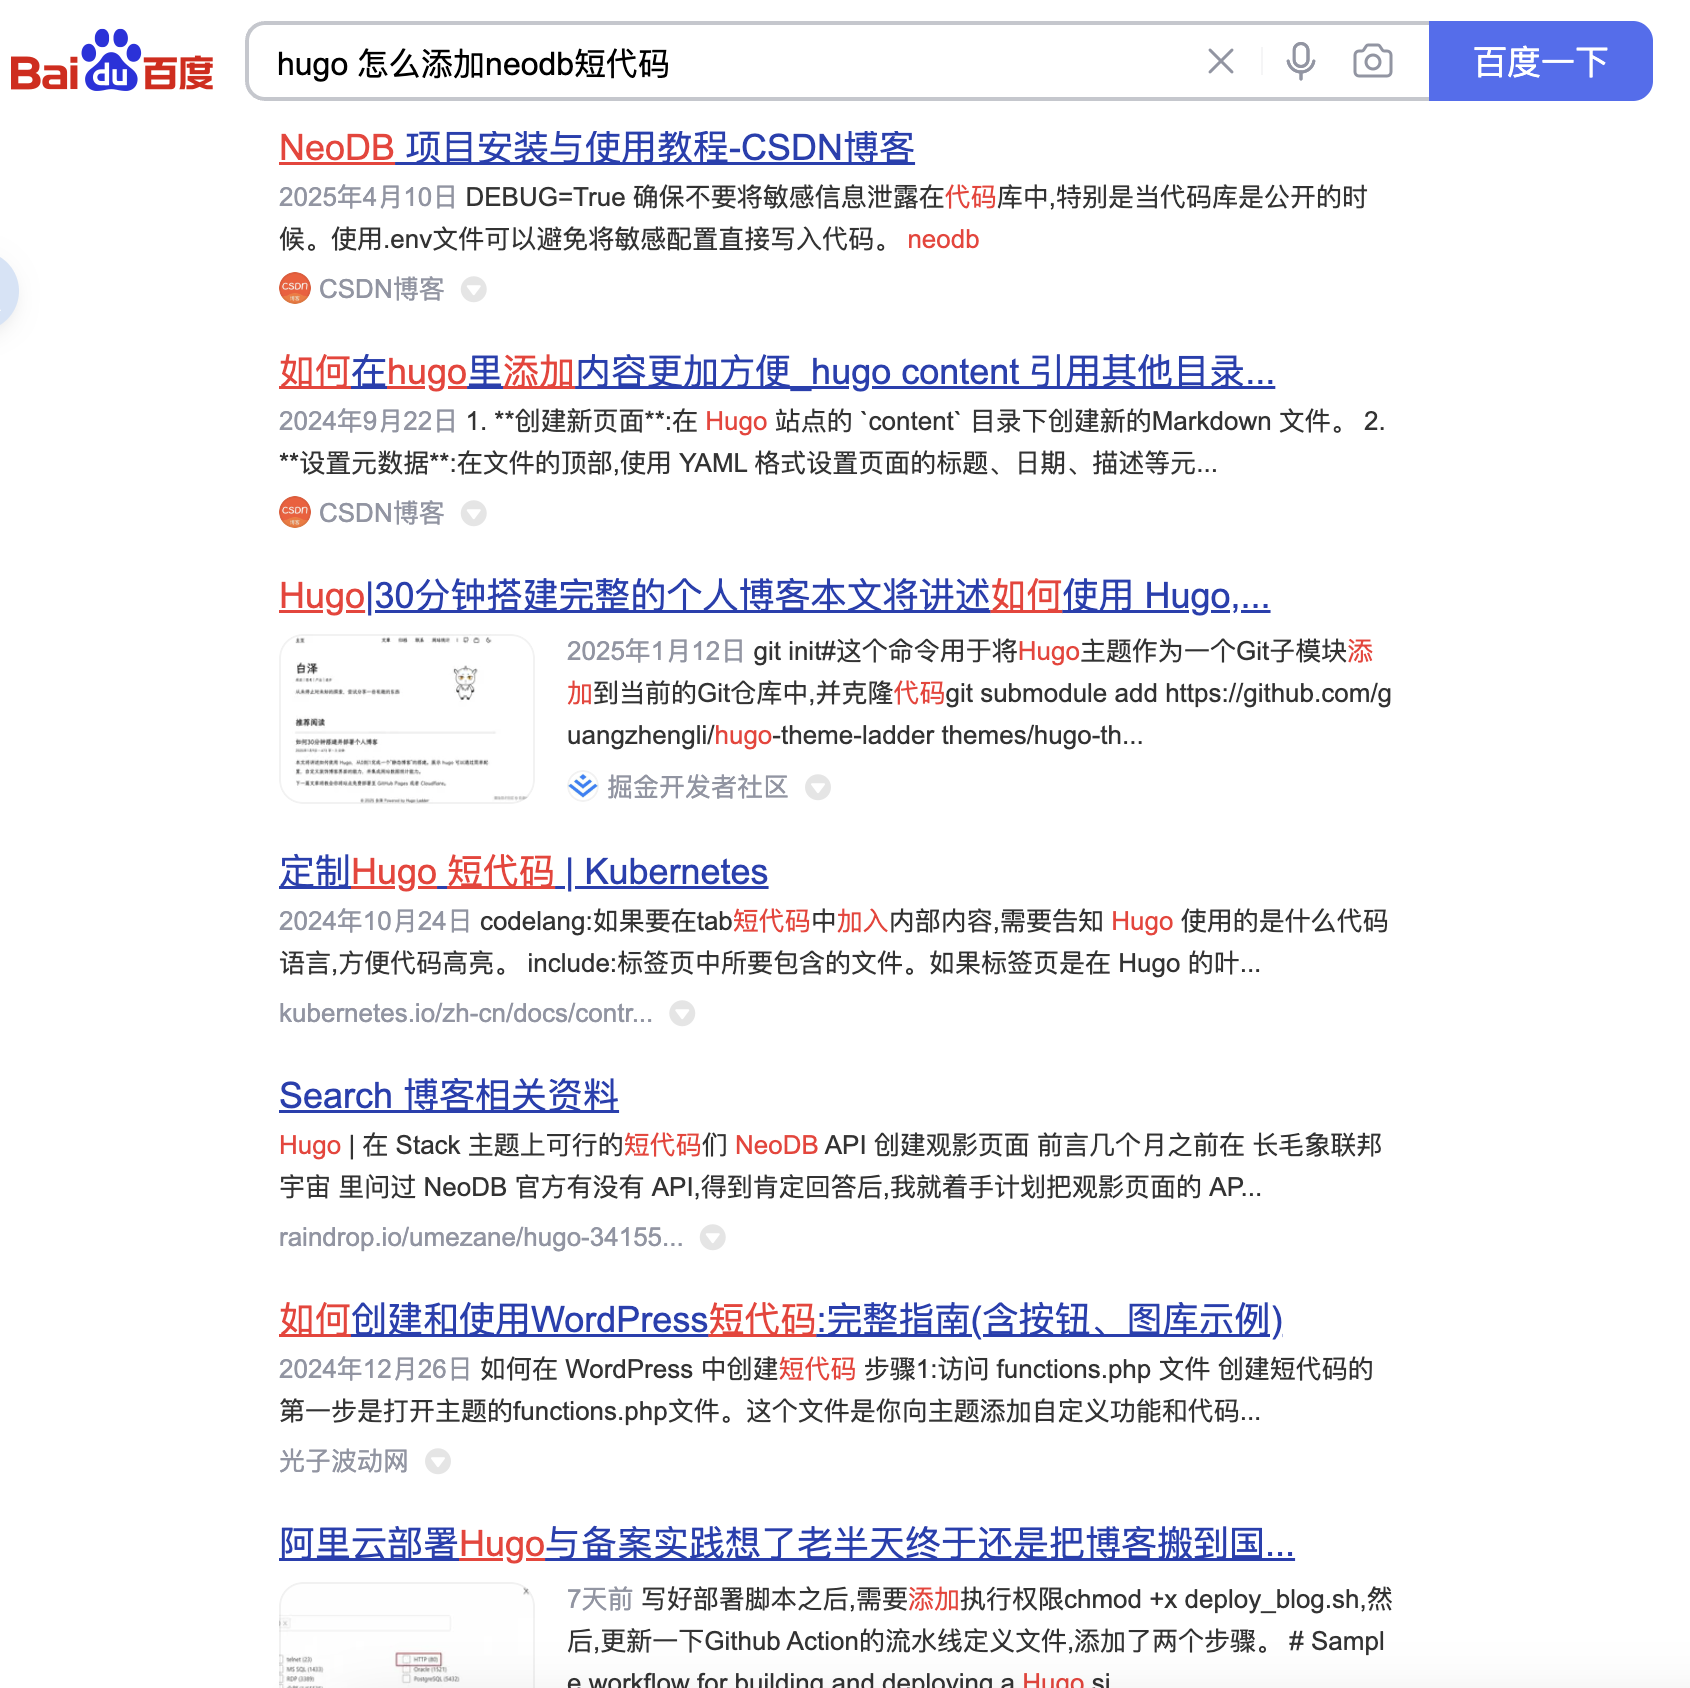Viewport: 1690px width, 1688px height.
Task: Open Search 博客相关资料 result
Action: tap(448, 1096)
